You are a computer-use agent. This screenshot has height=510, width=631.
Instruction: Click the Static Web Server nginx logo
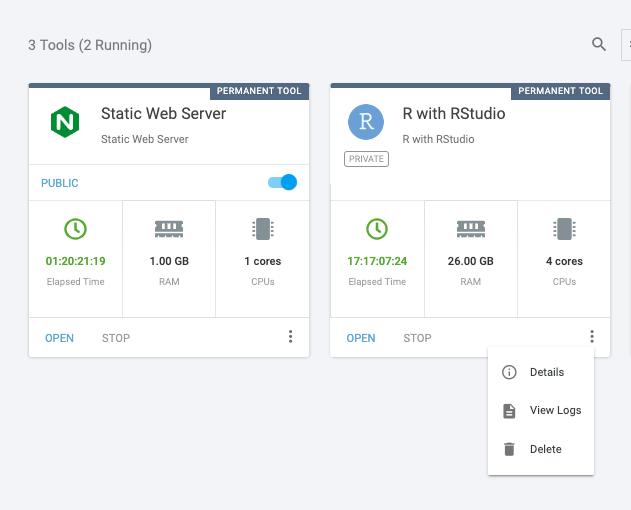click(65, 122)
